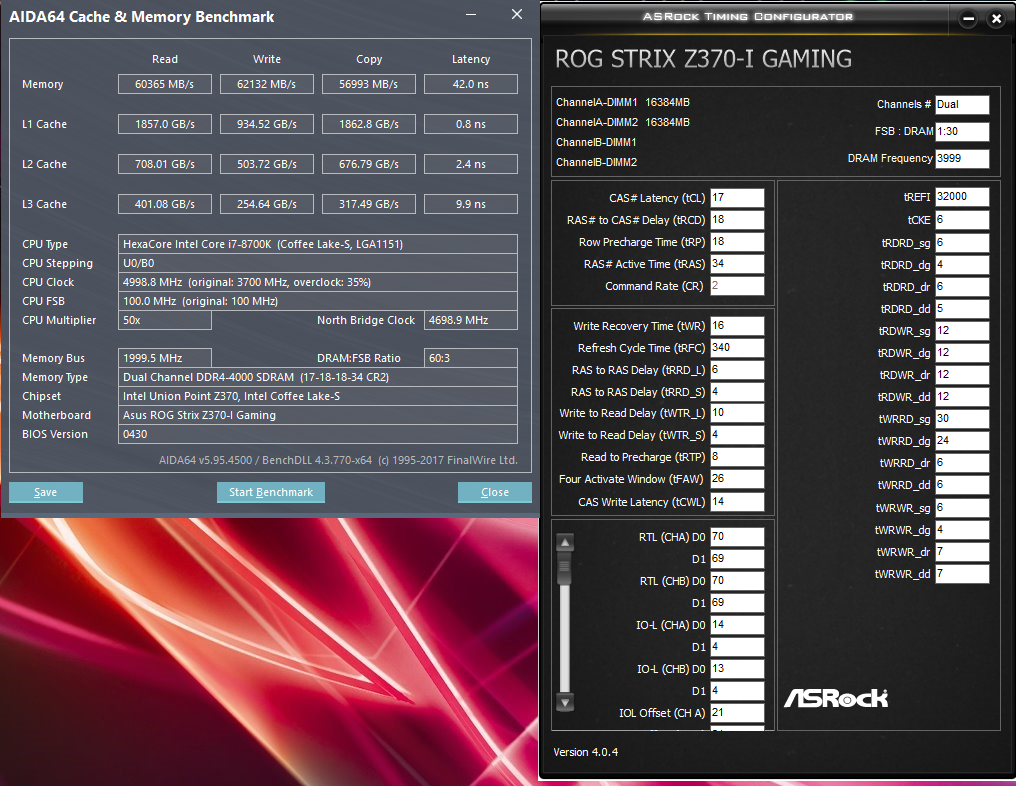Select the tRDWR_sg value field
This screenshot has height=786, width=1016.
click(962, 331)
